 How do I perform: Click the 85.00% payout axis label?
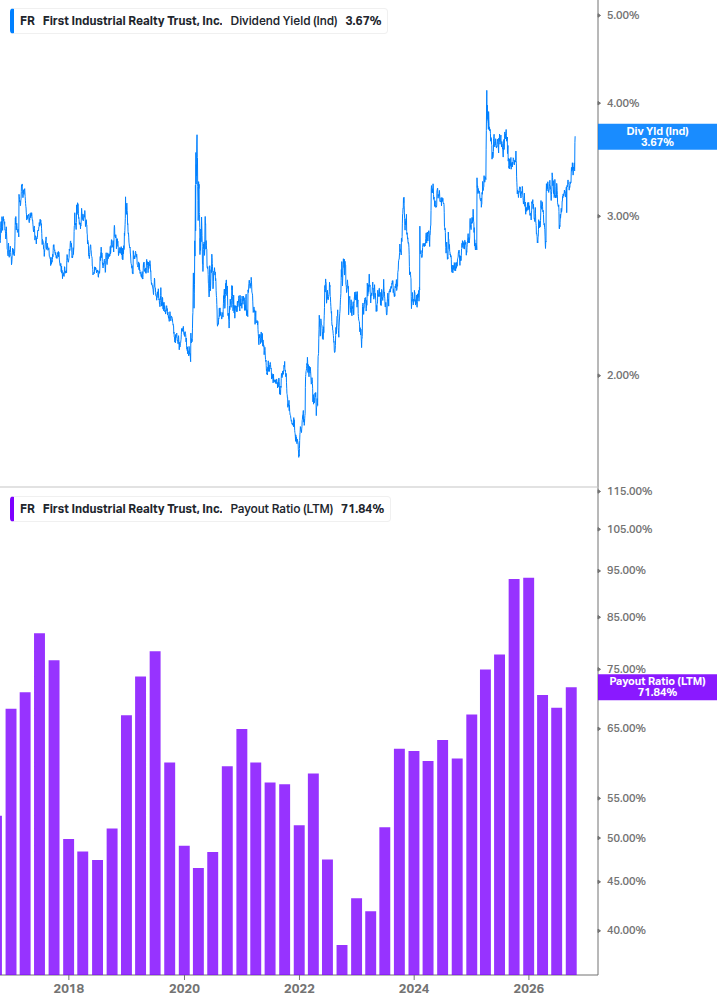coord(626,617)
